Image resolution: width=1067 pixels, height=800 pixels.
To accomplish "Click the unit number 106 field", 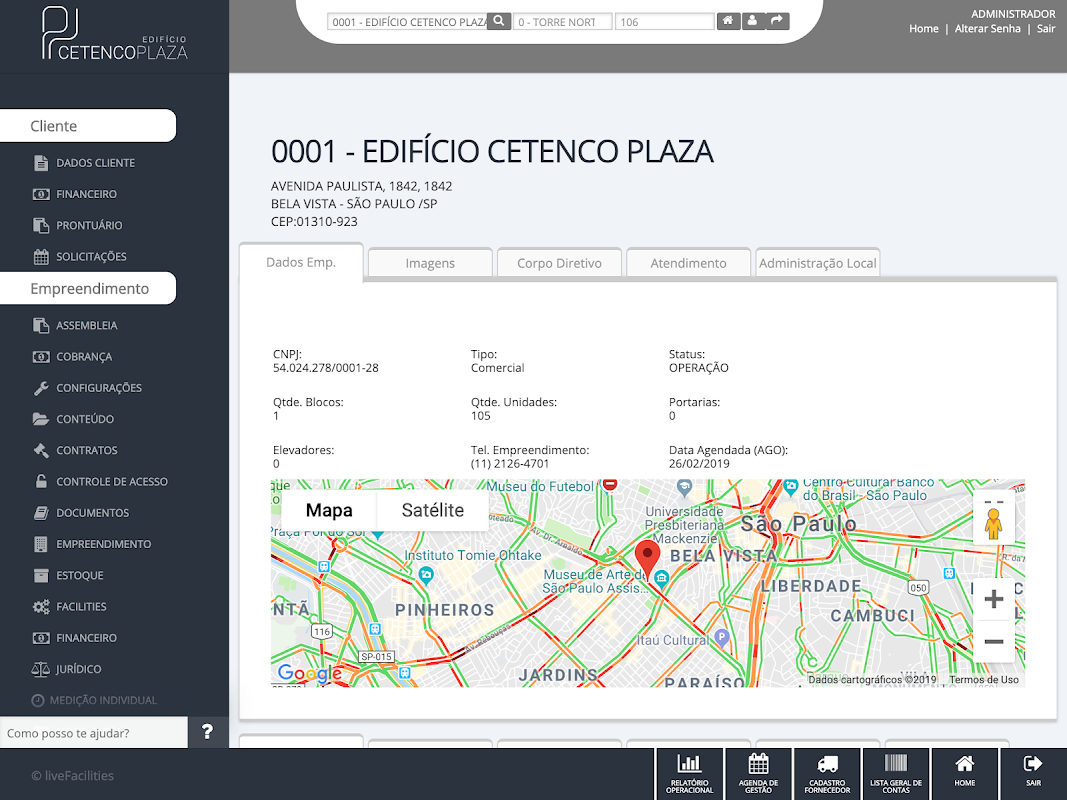I will tap(664, 22).
